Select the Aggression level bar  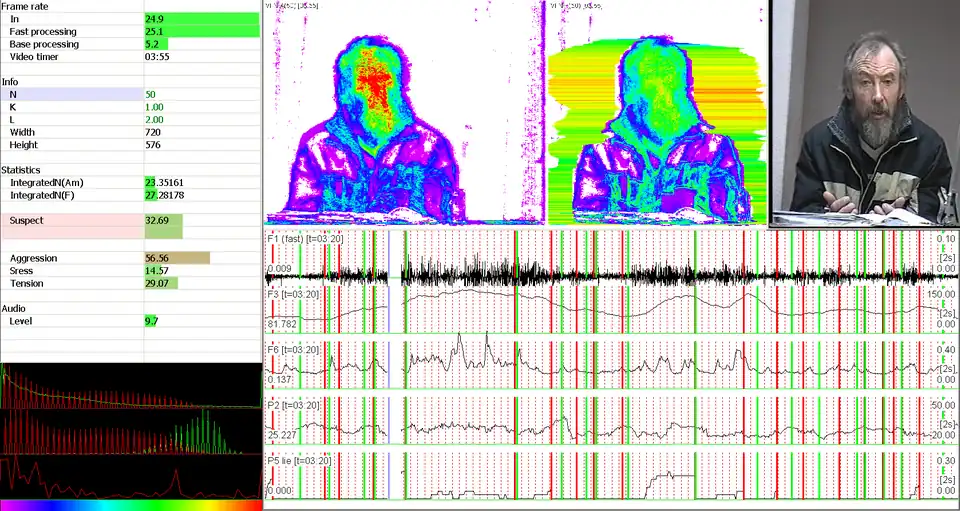(x=177, y=258)
